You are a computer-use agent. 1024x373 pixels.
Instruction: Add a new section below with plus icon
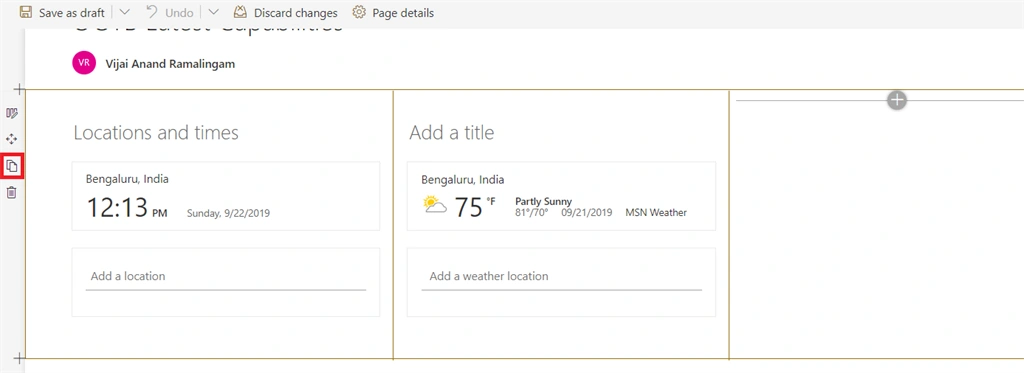pos(20,358)
